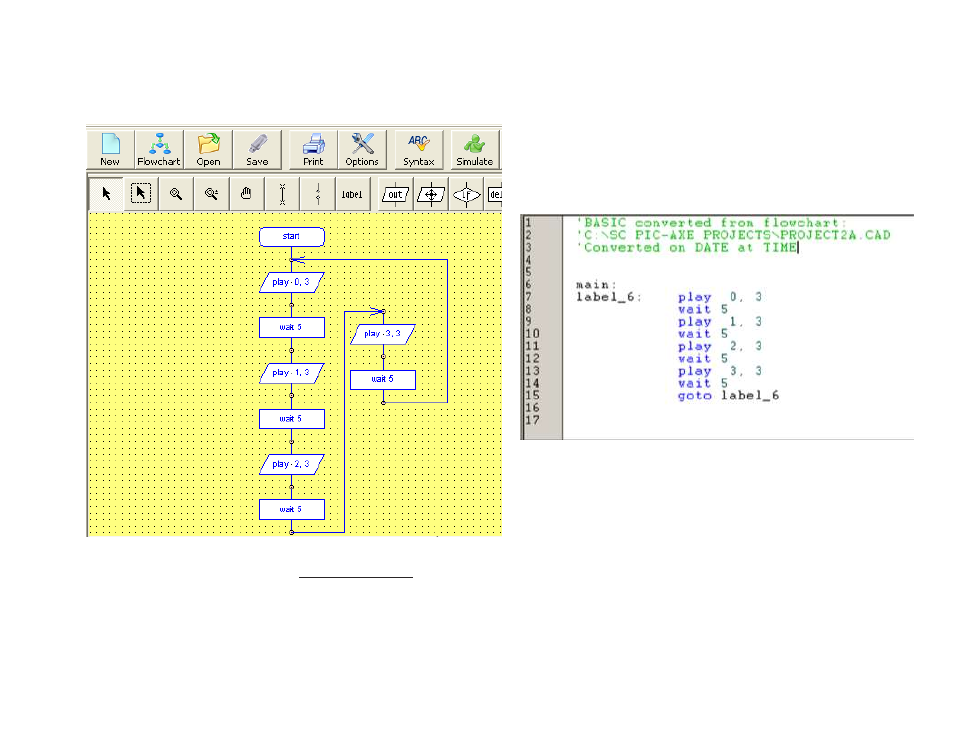Viewport: 954px width, 737px height.
Task: Click the 'goto label_6' code line
Action: click(728, 396)
